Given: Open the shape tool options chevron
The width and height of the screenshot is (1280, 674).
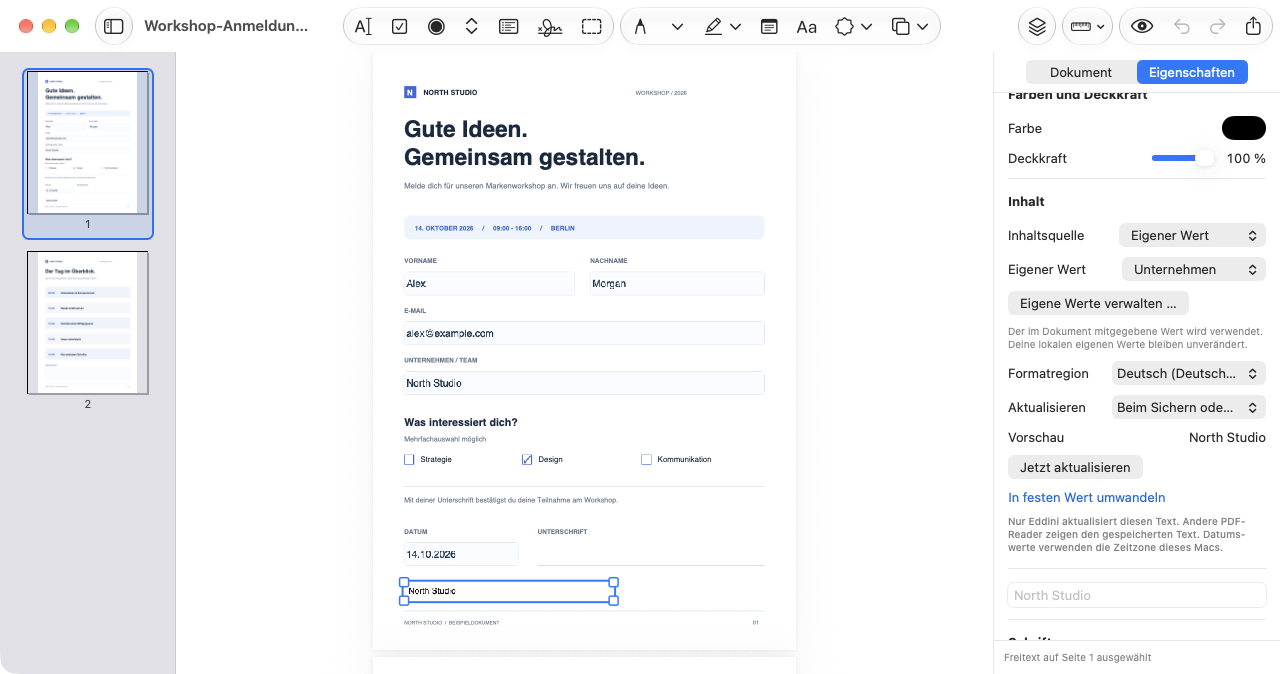Looking at the screenshot, I should coord(867,27).
